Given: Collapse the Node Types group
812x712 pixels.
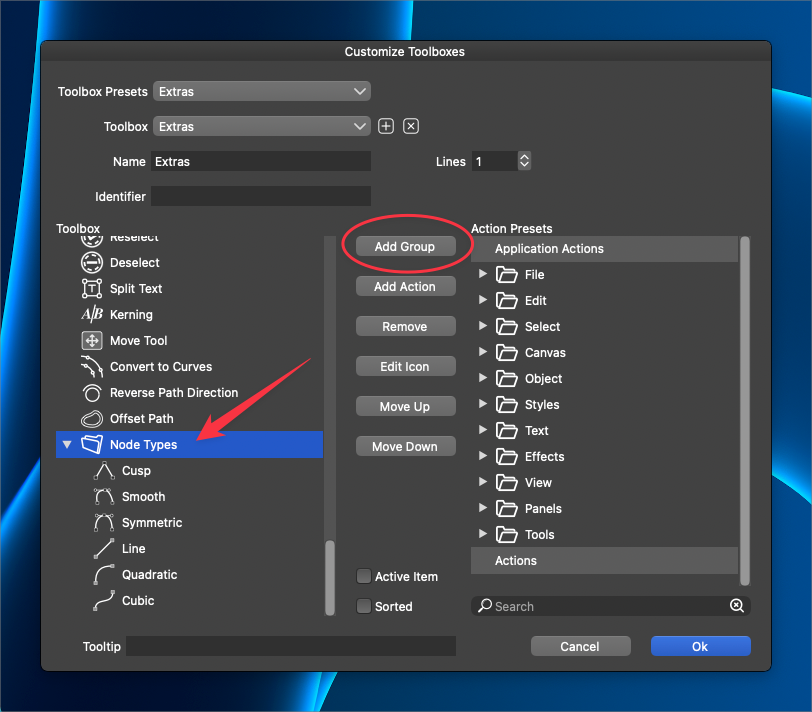Looking at the screenshot, I should (x=67, y=445).
